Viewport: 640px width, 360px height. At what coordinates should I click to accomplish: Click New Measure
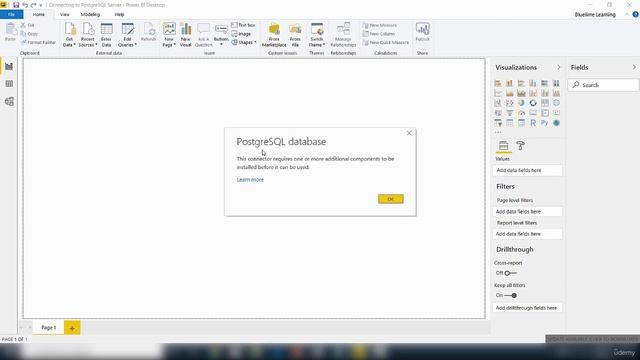pos(380,25)
